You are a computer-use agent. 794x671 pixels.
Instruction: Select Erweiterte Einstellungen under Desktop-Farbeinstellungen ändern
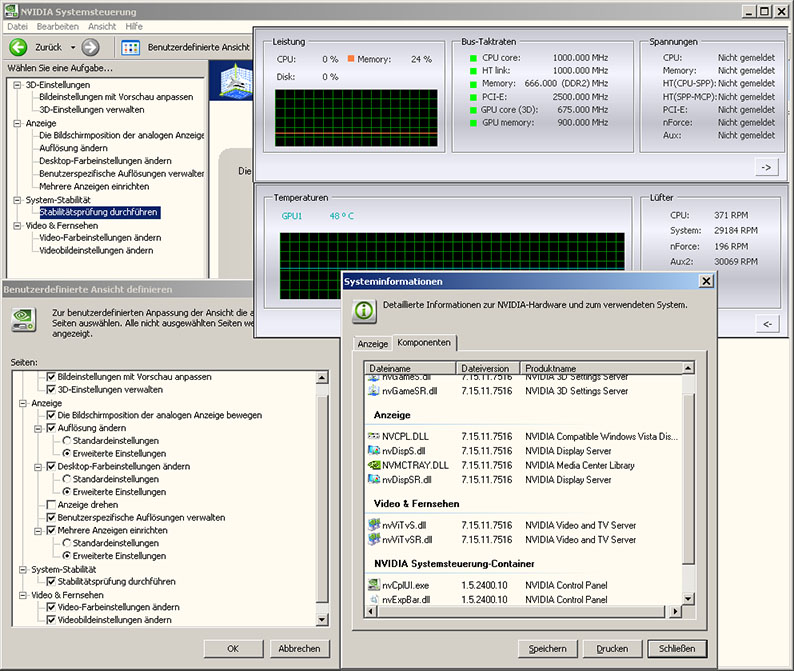coord(66,492)
